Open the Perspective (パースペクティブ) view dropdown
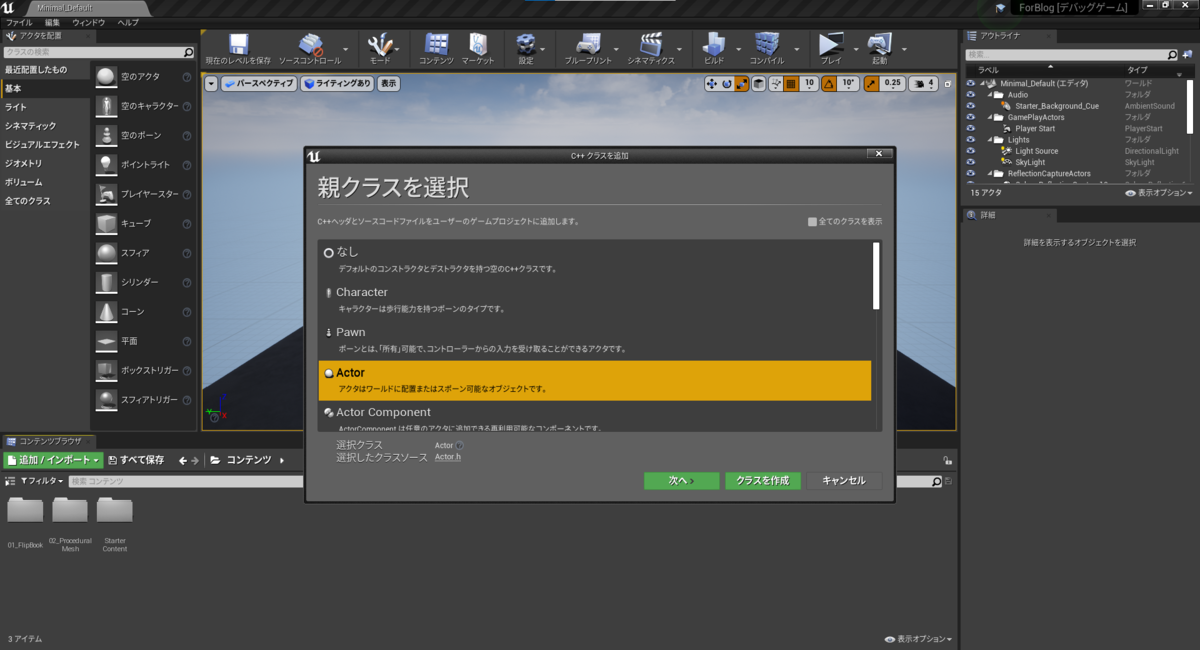 pyautogui.click(x=259, y=84)
